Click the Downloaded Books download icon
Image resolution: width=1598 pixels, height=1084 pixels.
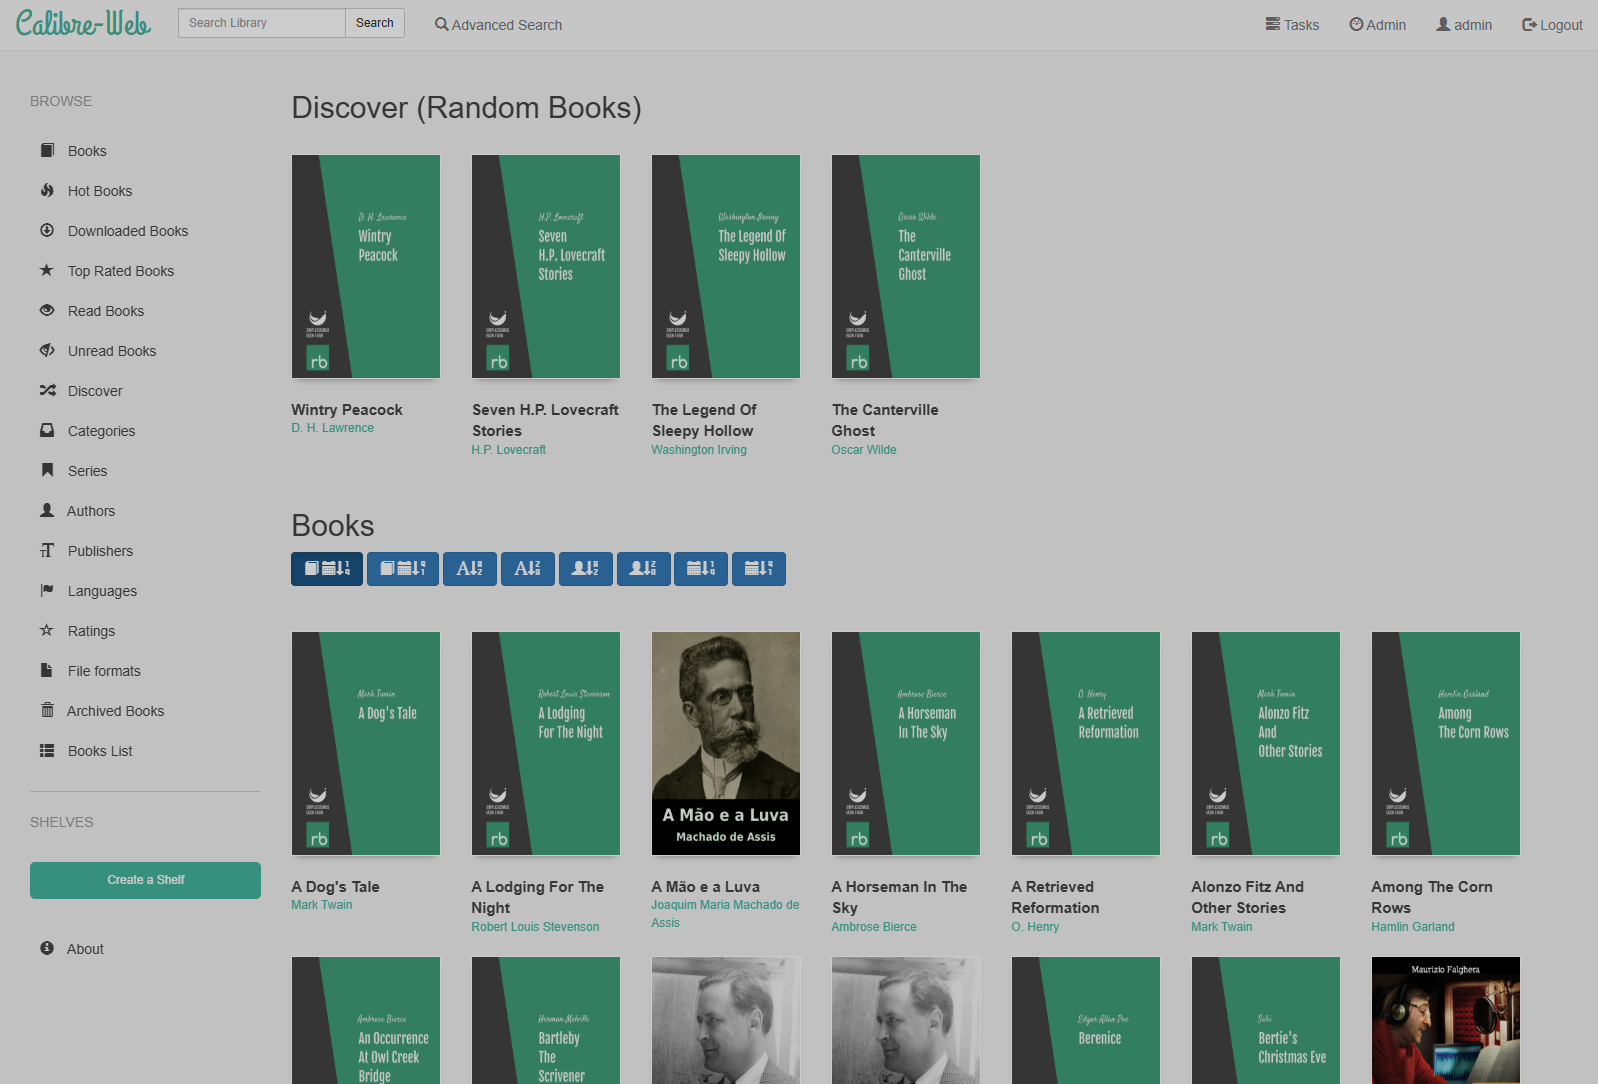click(x=47, y=230)
